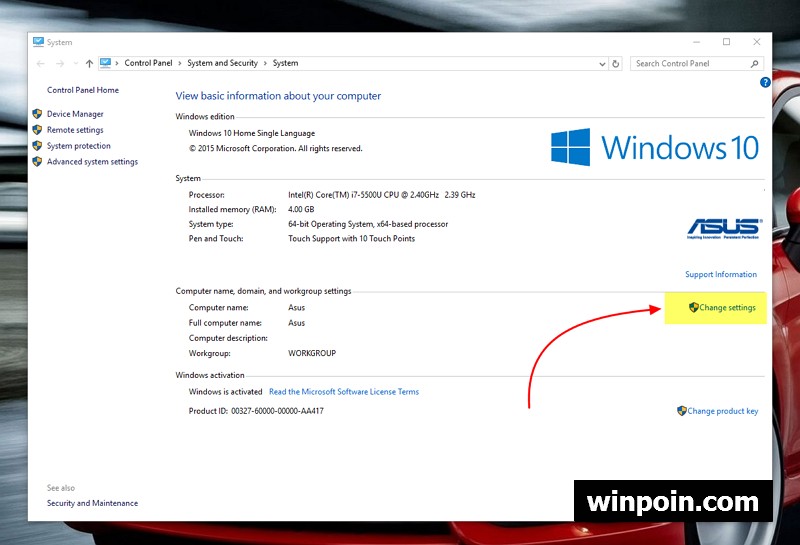Click Change settings for computer name

click(x=728, y=307)
